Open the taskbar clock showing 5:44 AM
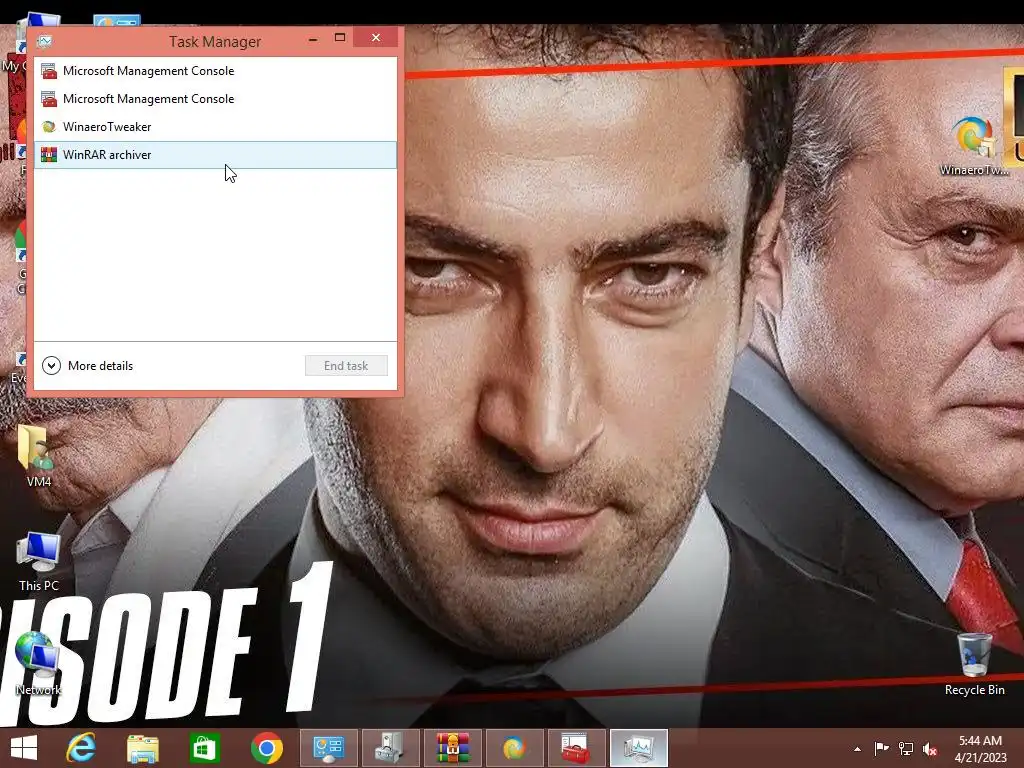 pyautogui.click(x=980, y=749)
